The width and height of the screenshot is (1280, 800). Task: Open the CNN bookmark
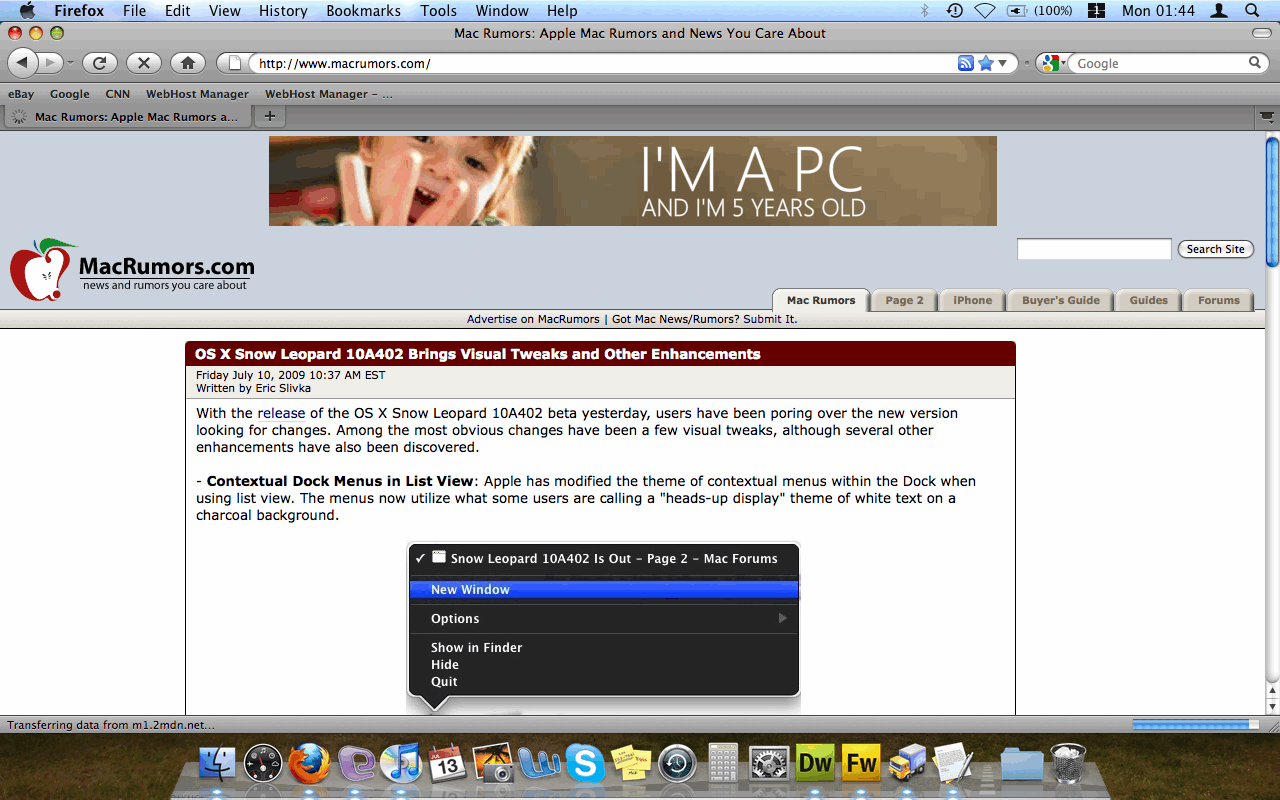pyautogui.click(x=118, y=94)
